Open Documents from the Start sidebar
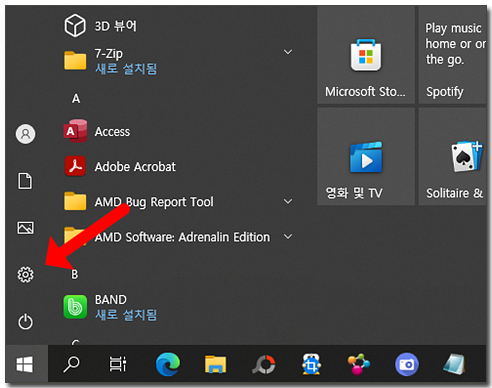 pos(25,181)
